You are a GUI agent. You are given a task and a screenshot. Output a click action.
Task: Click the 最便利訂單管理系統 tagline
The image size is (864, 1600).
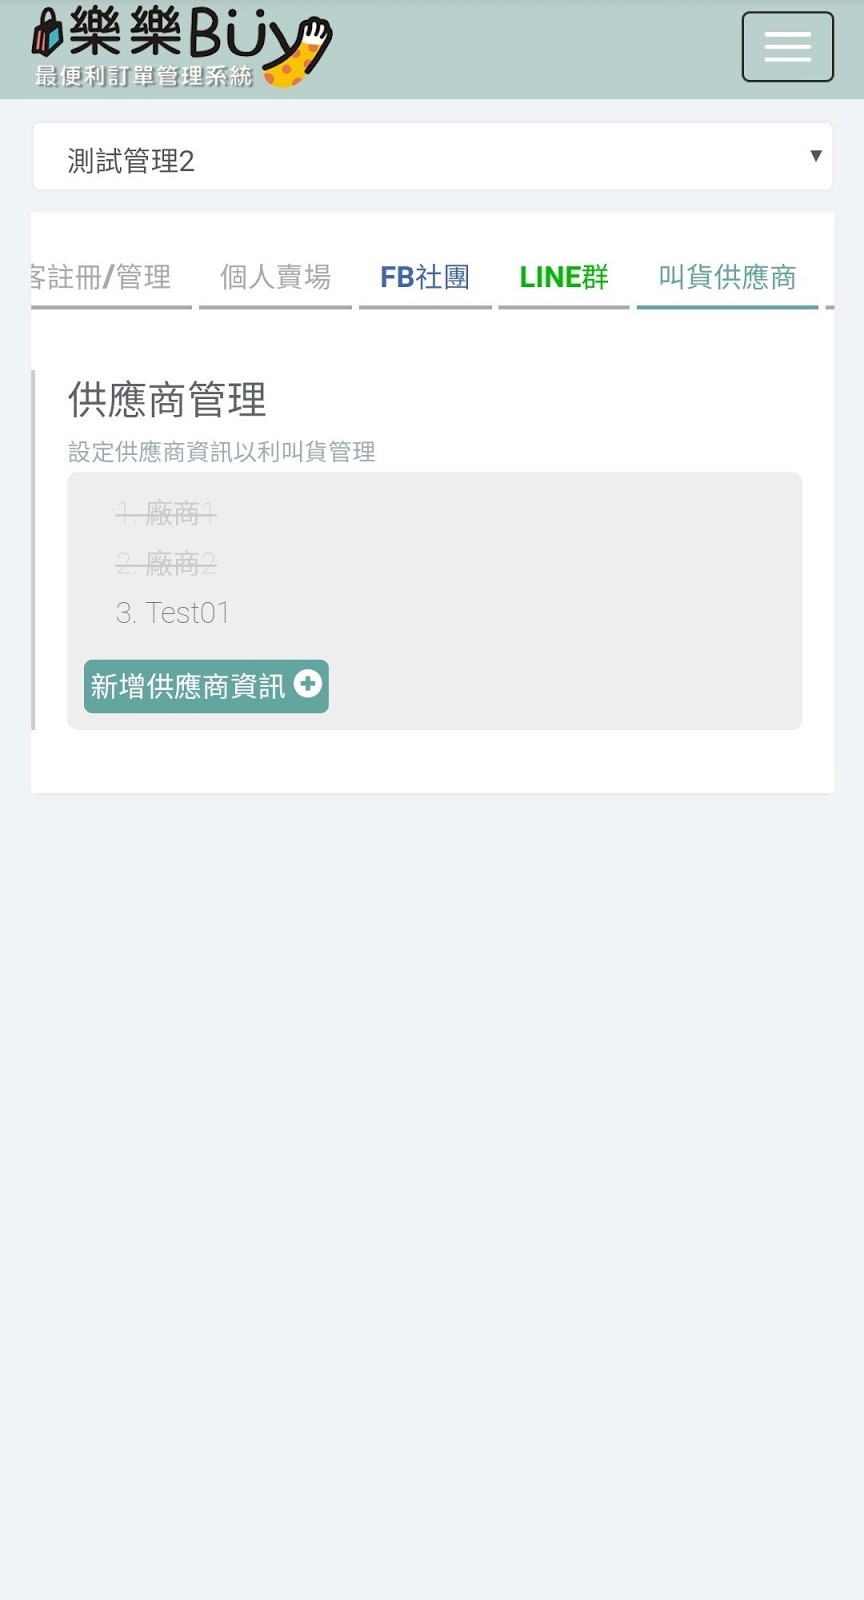point(143,76)
